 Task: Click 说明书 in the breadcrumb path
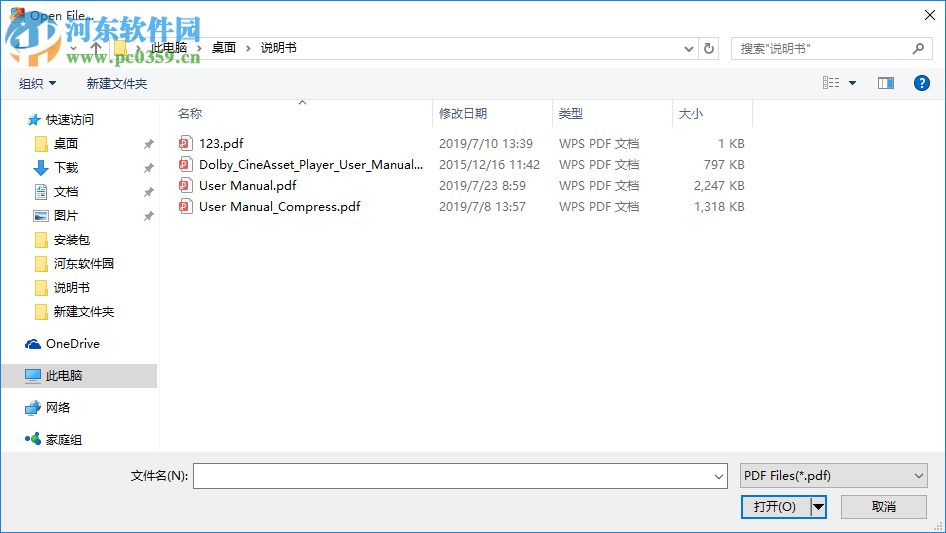tap(279, 48)
